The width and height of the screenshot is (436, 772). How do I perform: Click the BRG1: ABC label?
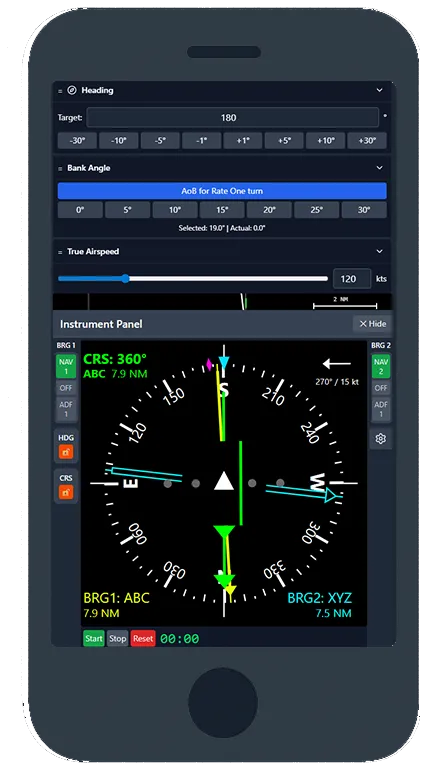point(116,598)
